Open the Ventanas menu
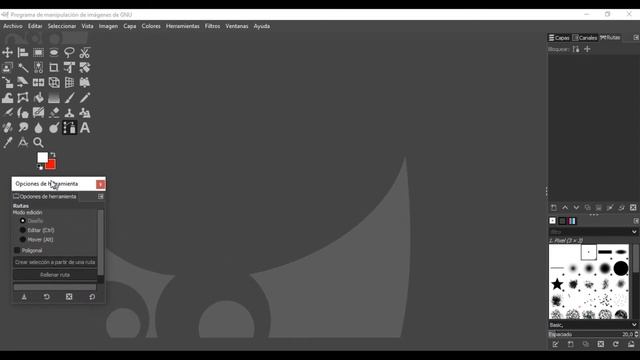 [237, 26]
